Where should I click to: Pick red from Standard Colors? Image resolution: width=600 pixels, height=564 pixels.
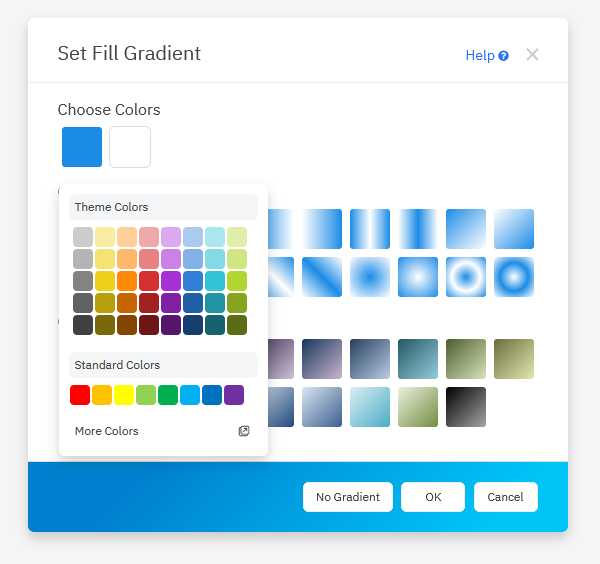[x=80, y=395]
